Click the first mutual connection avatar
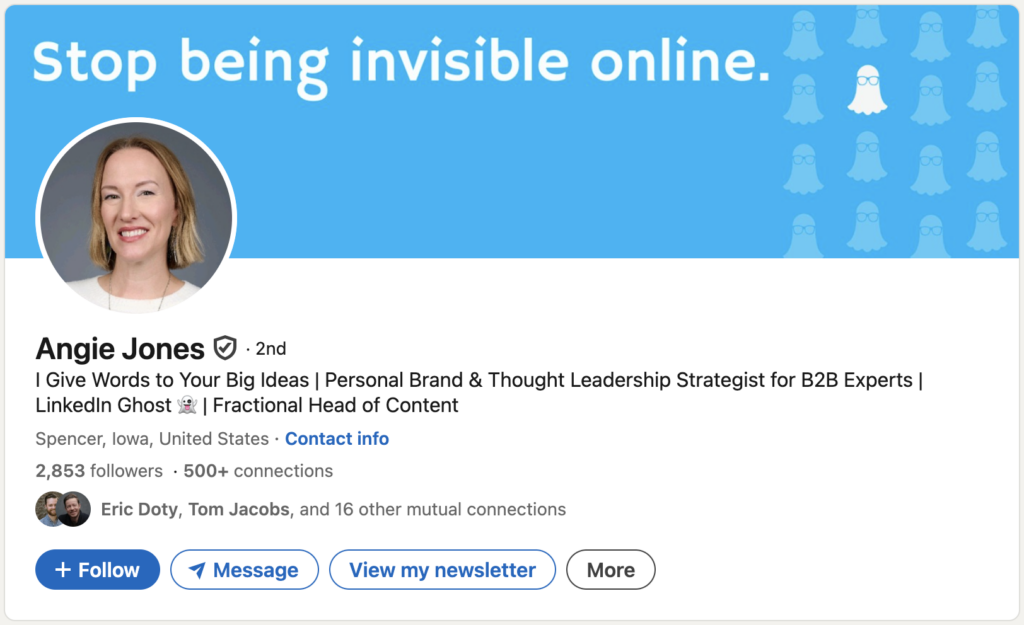 point(49,509)
